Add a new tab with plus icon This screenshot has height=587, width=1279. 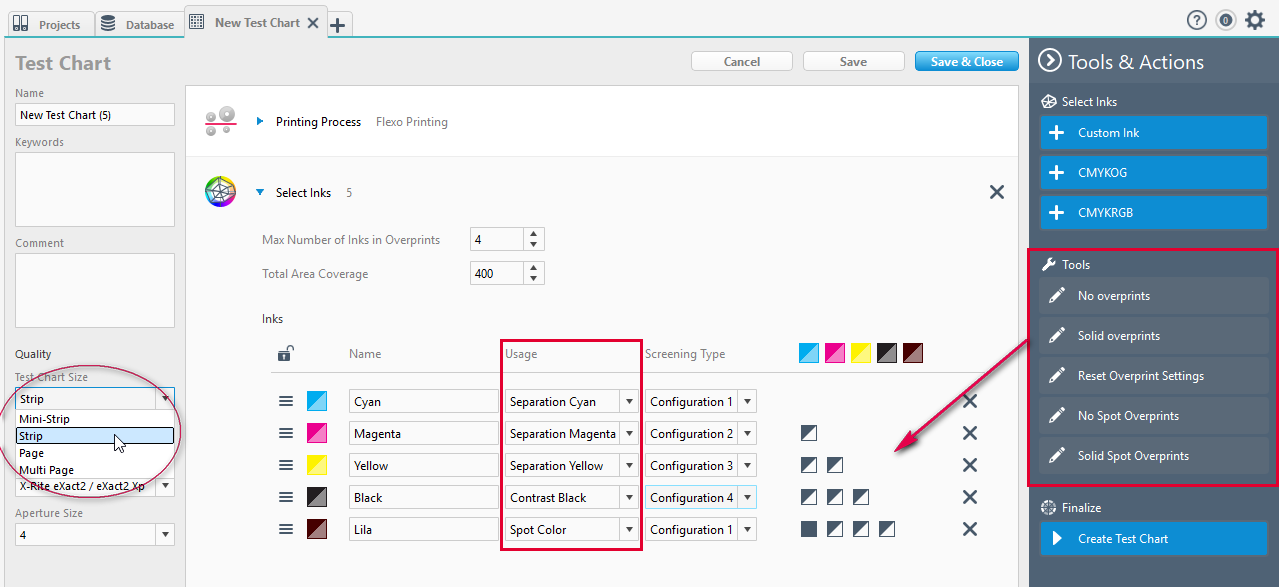(339, 25)
